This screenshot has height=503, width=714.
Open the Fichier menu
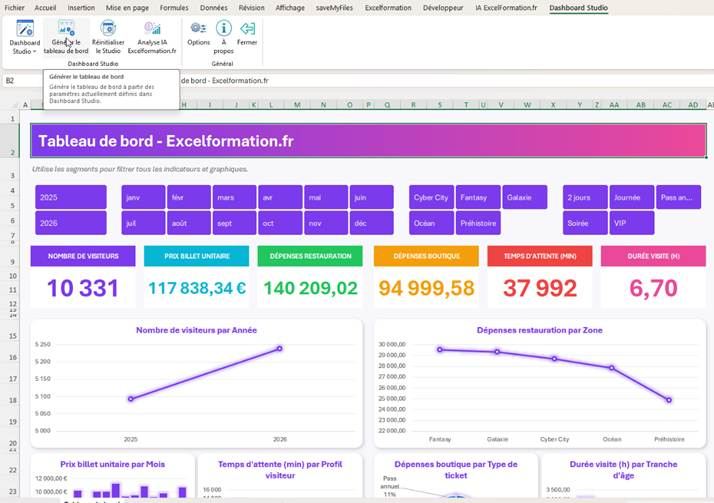(14, 8)
